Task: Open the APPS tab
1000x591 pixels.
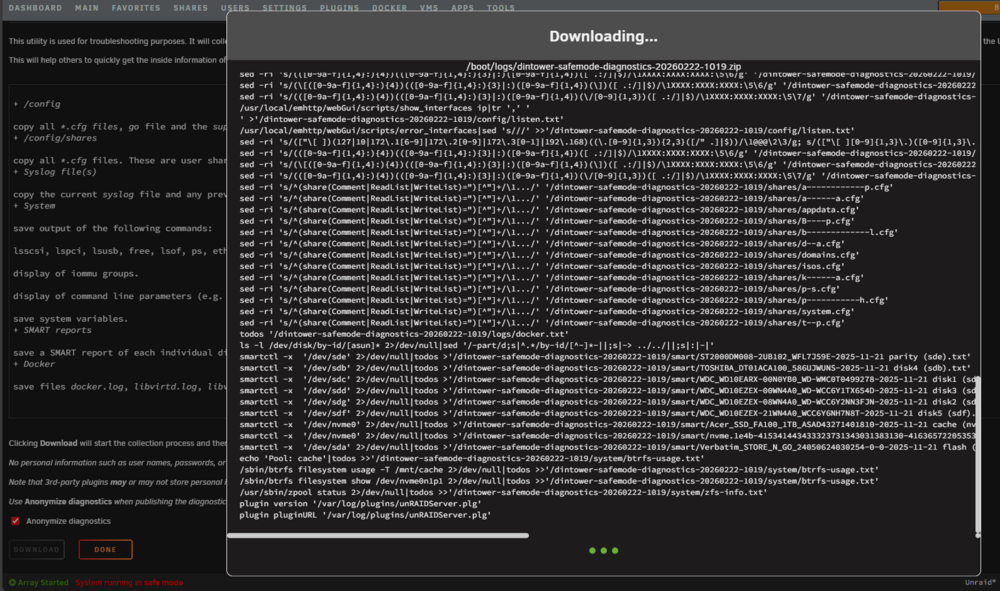Action: pyautogui.click(x=462, y=8)
